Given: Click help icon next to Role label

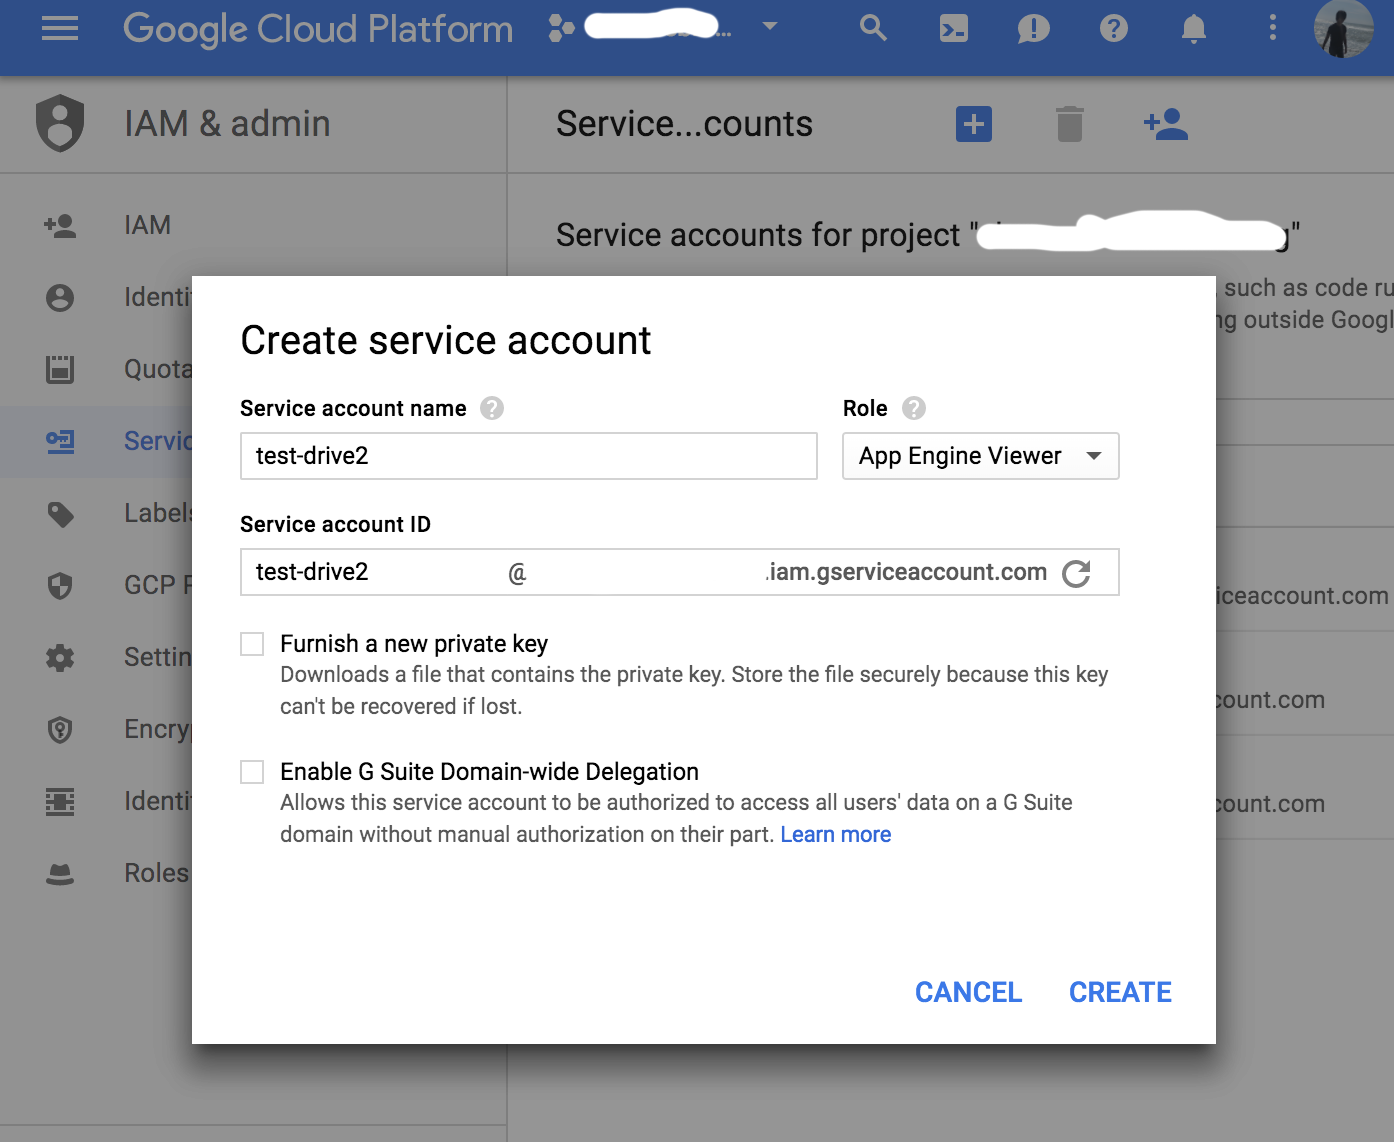Looking at the screenshot, I should 914,408.
